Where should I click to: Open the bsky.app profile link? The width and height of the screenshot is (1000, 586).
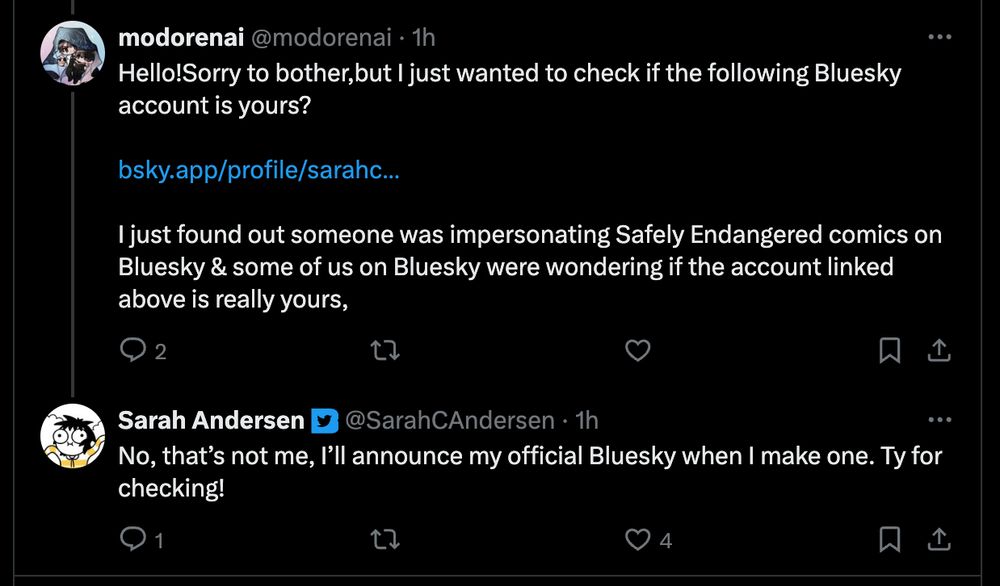click(258, 169)
